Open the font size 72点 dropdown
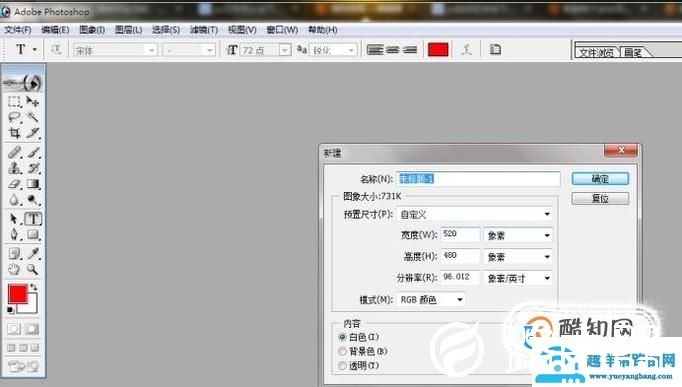Image resolution: width=682 pixels, height=387 pixels. 285,50
